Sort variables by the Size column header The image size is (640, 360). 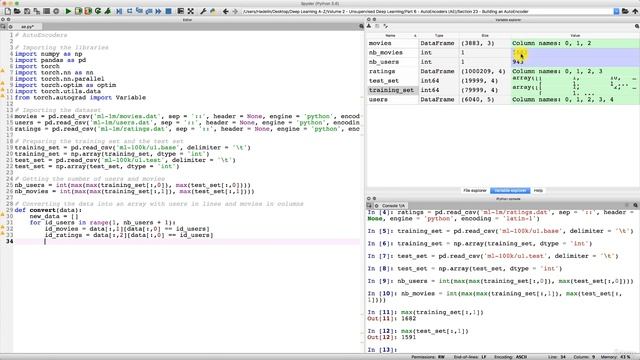(485, 36)
